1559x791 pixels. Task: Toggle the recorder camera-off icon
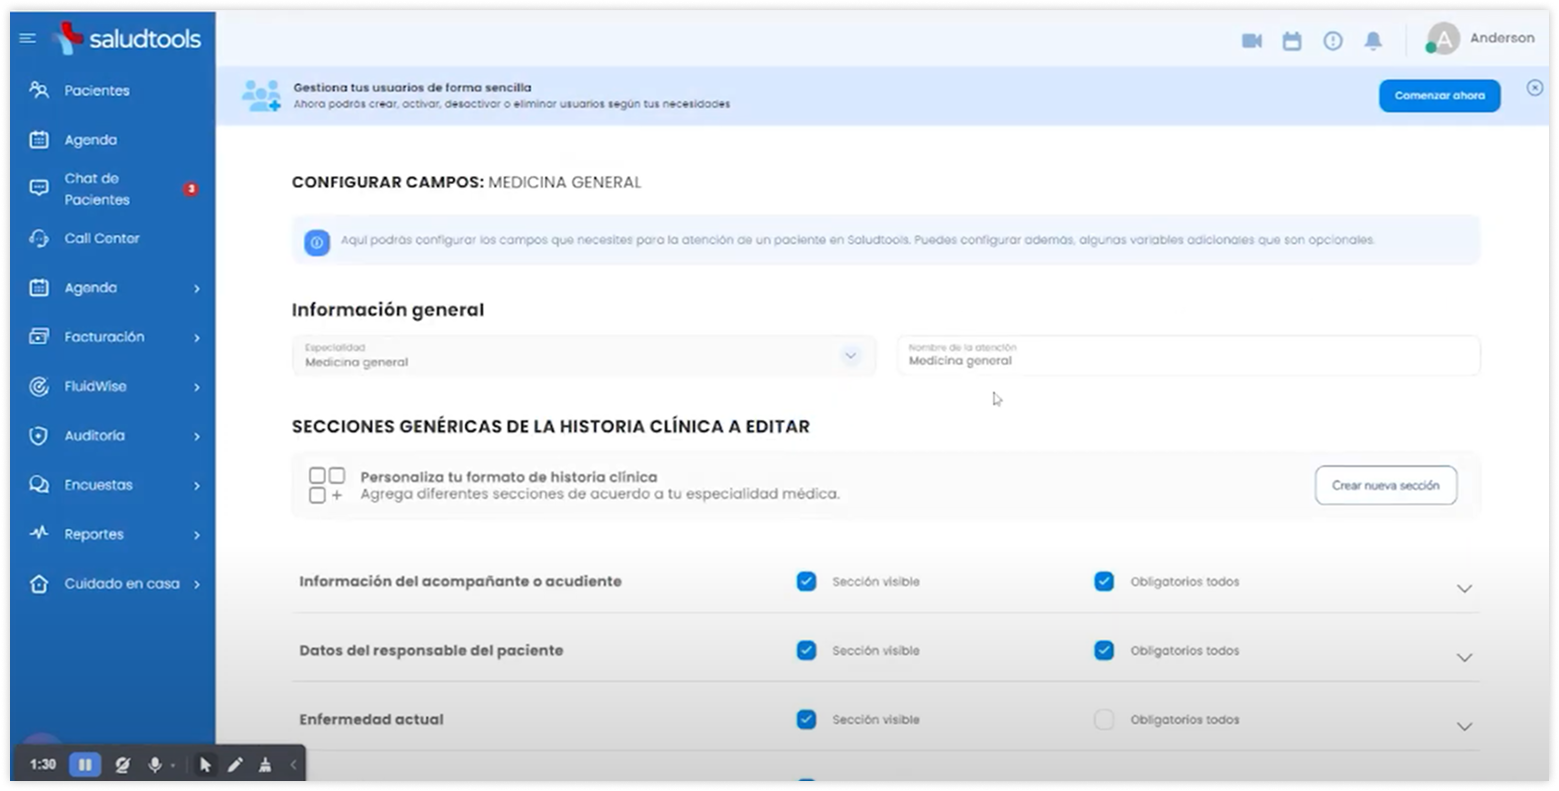click(x=122, y=765)
